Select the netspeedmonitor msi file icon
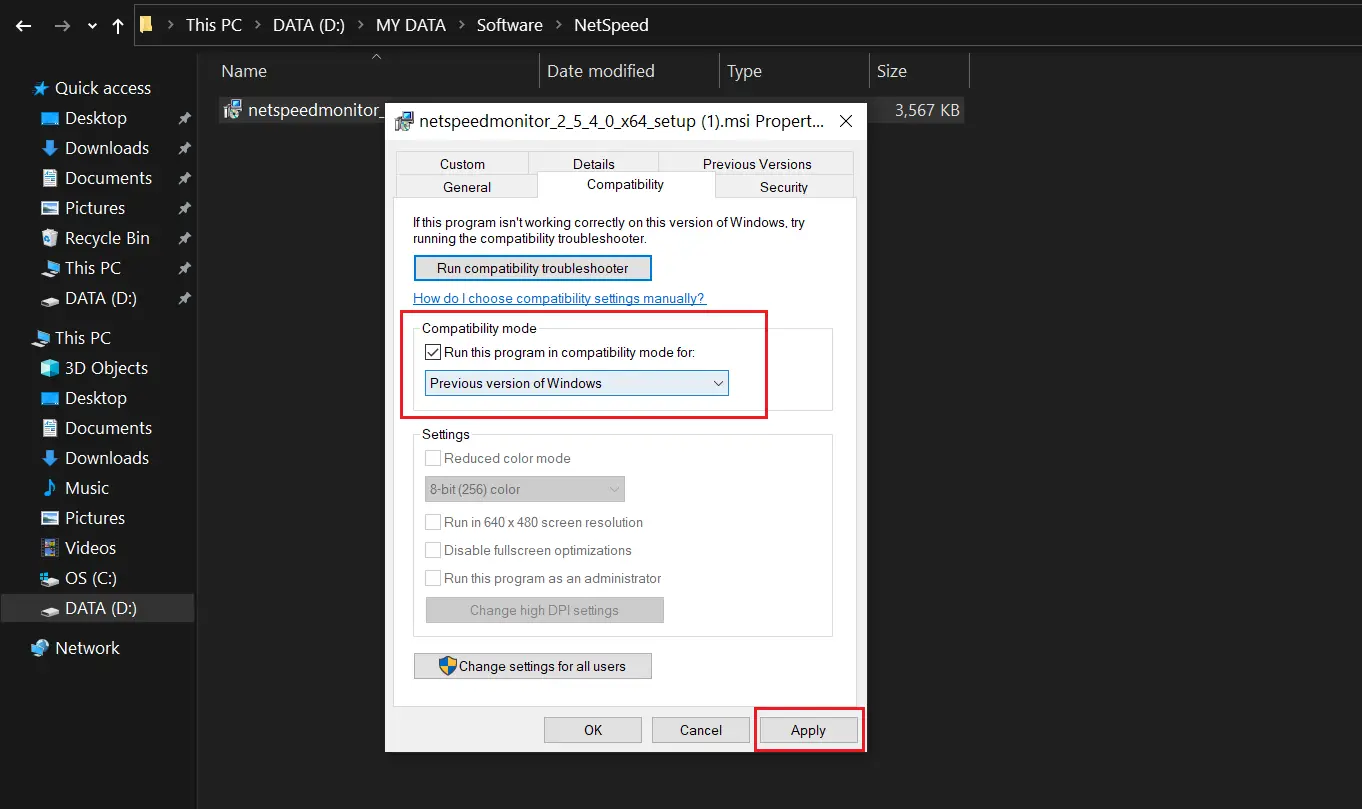This screenshot has width=1362, height=809. 232,110
